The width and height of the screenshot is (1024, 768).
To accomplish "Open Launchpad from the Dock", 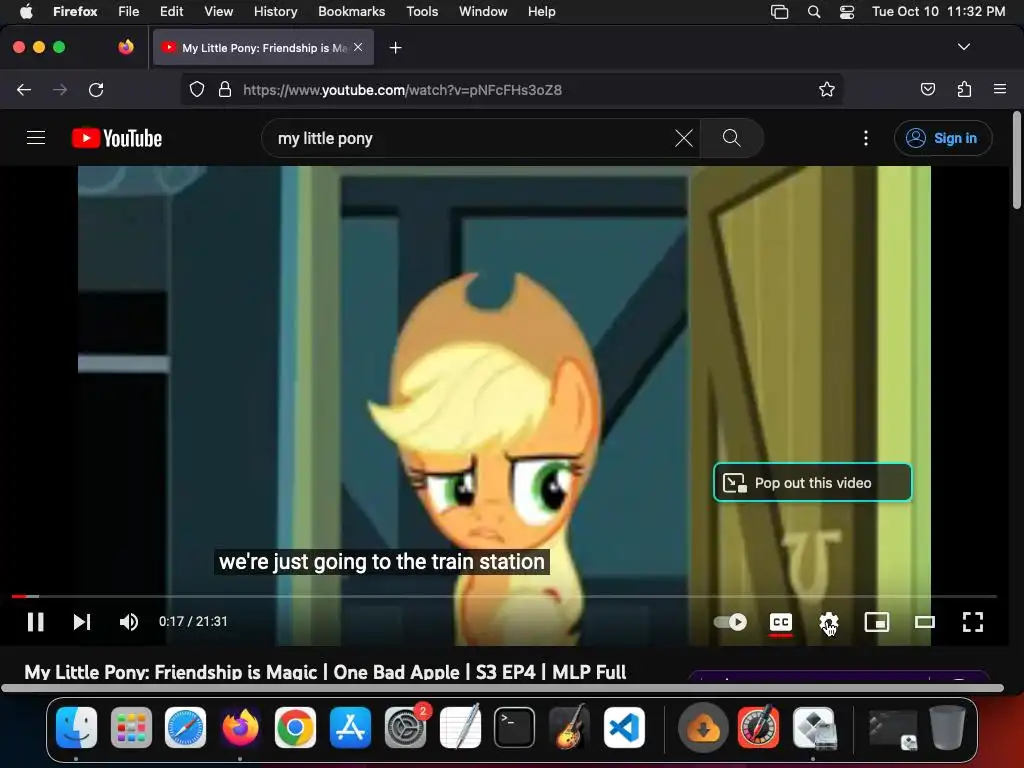I will point(131,727).
